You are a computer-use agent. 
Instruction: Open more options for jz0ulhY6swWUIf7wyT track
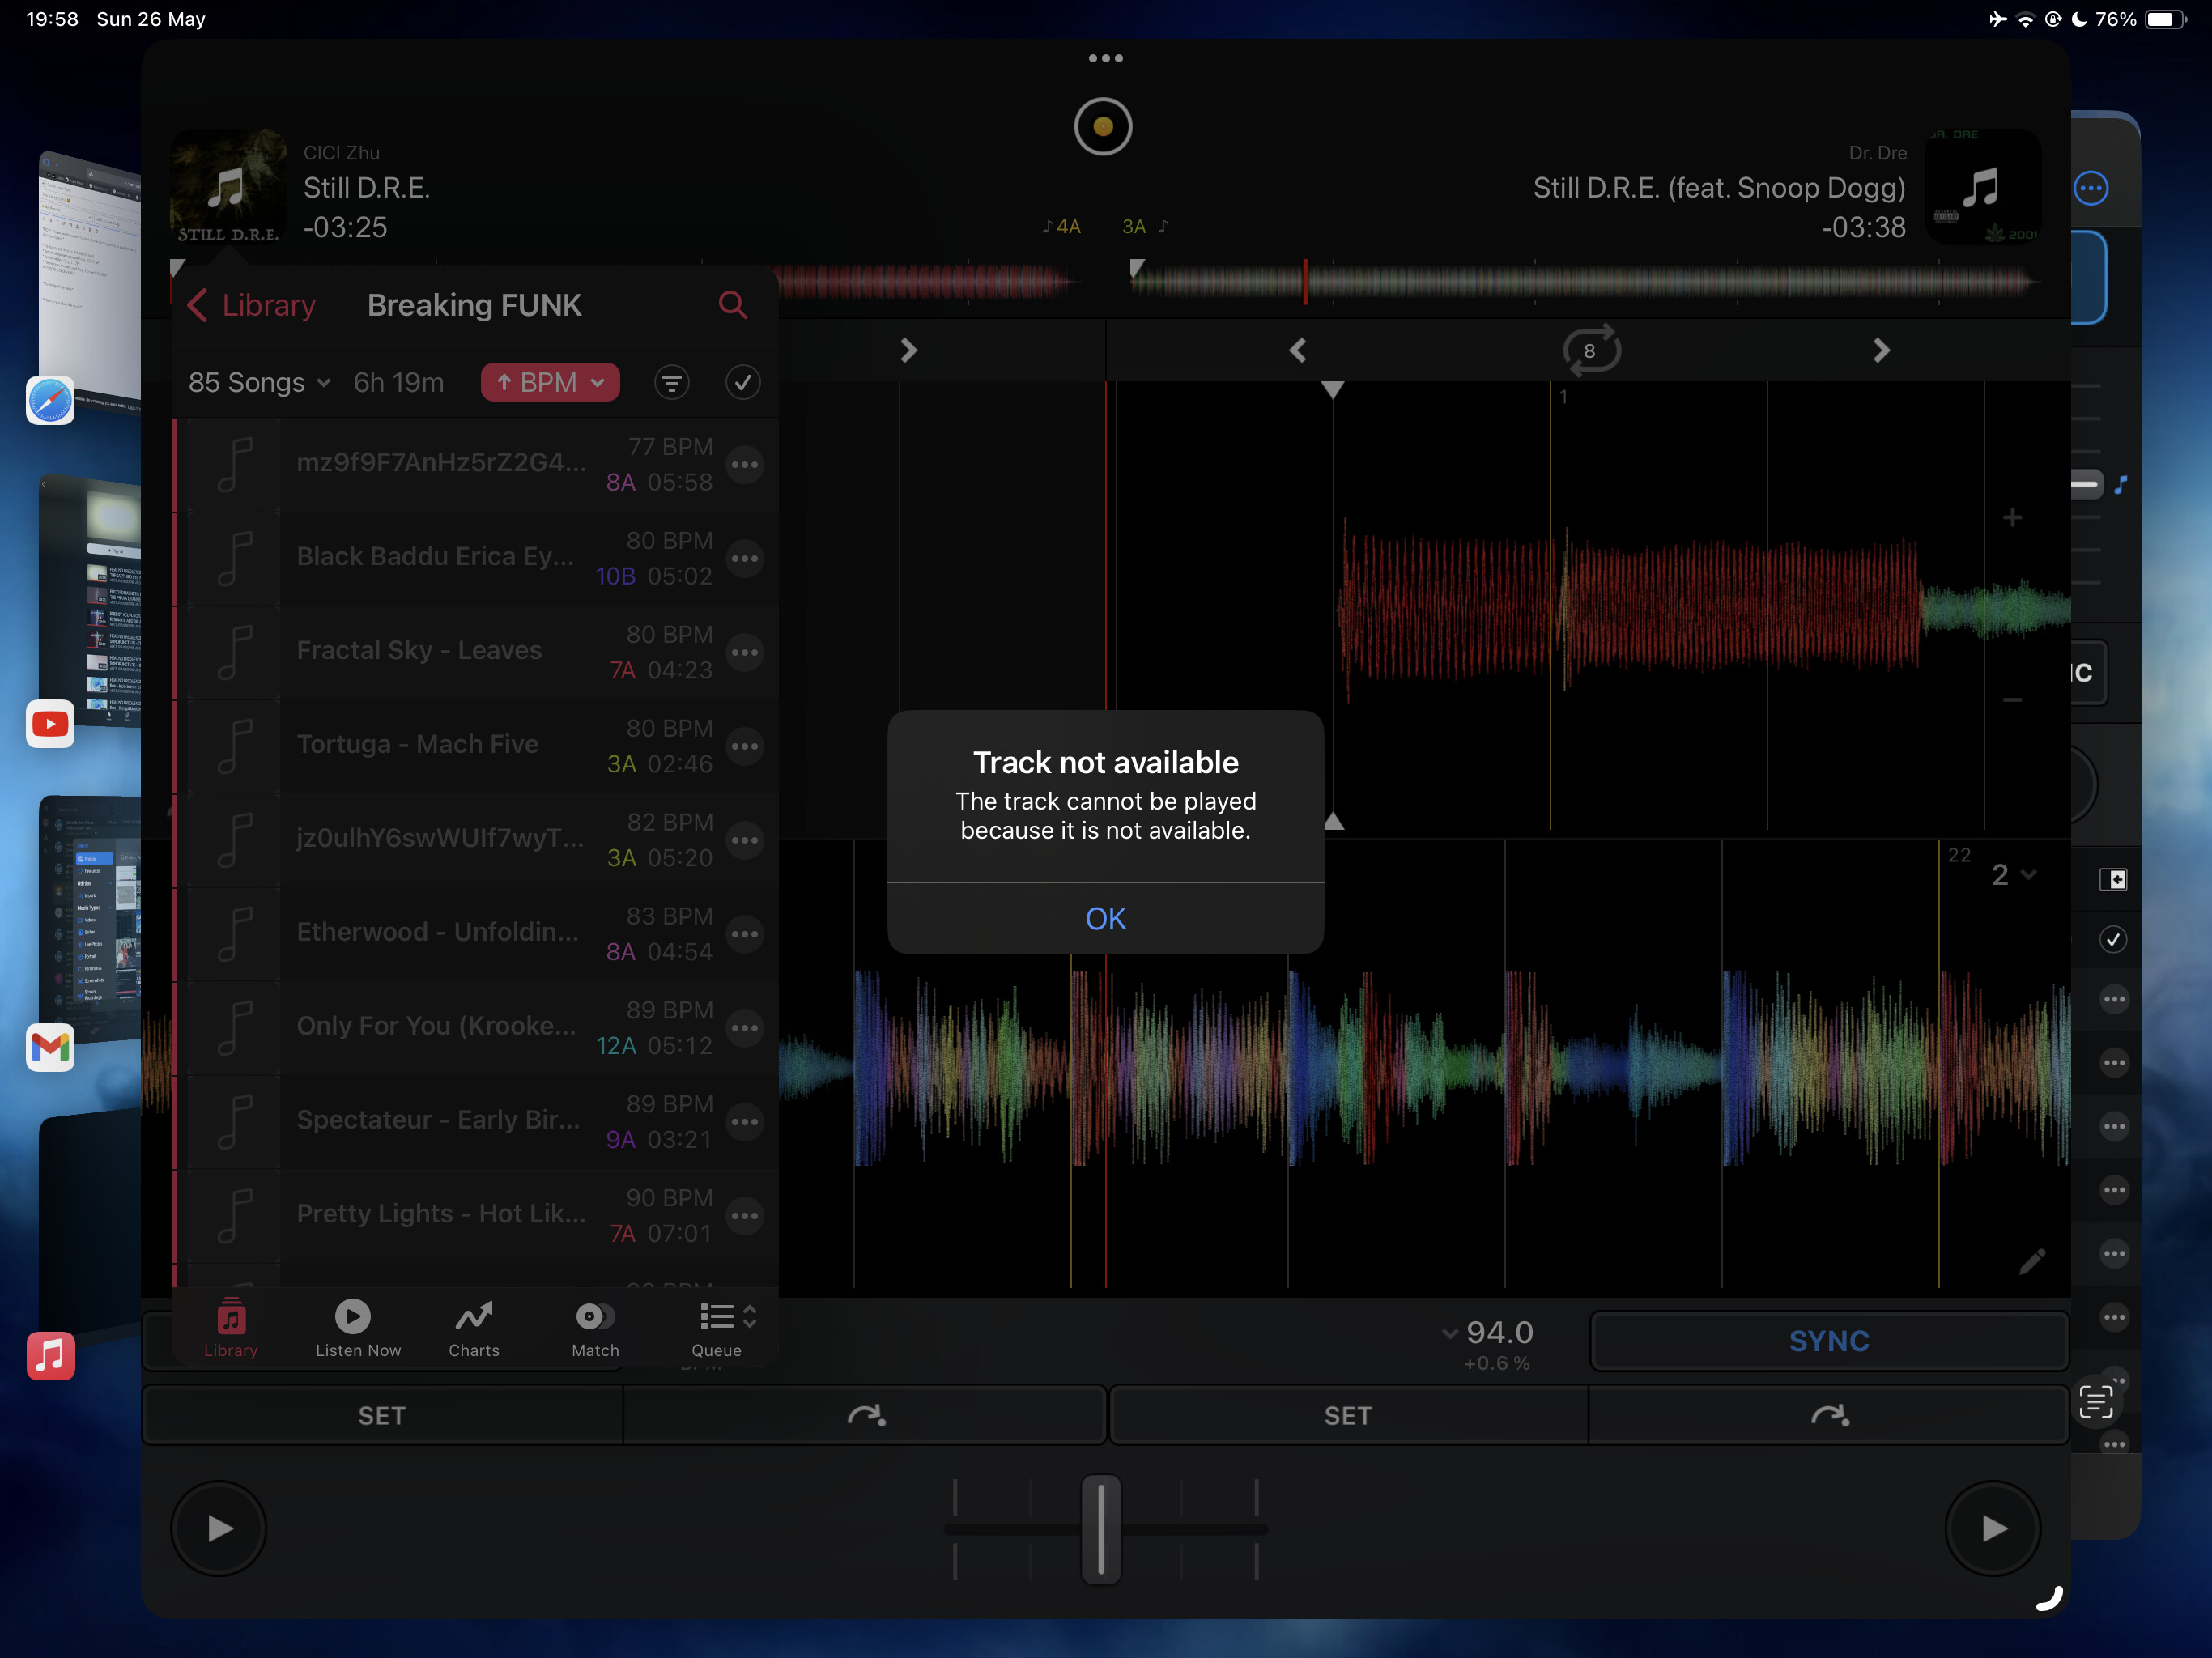click(x=744, y=840)
